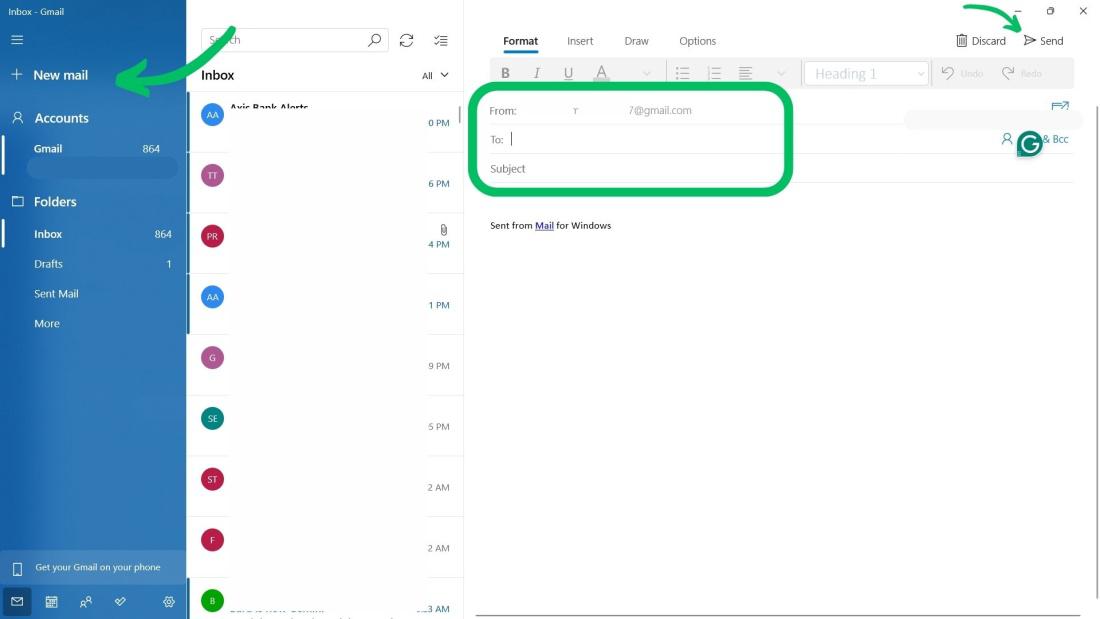Open the Sent Mail folder

(94, 293)
